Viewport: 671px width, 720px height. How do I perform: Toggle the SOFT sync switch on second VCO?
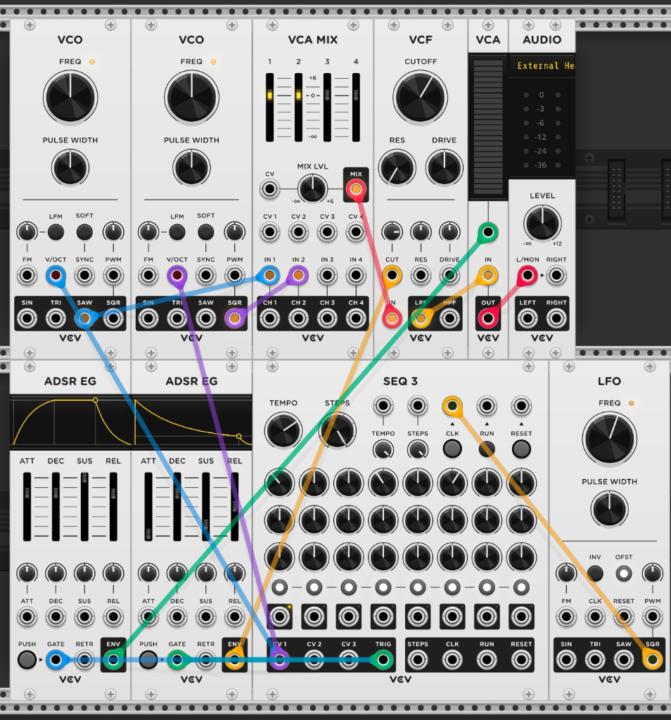pos(205,232)
